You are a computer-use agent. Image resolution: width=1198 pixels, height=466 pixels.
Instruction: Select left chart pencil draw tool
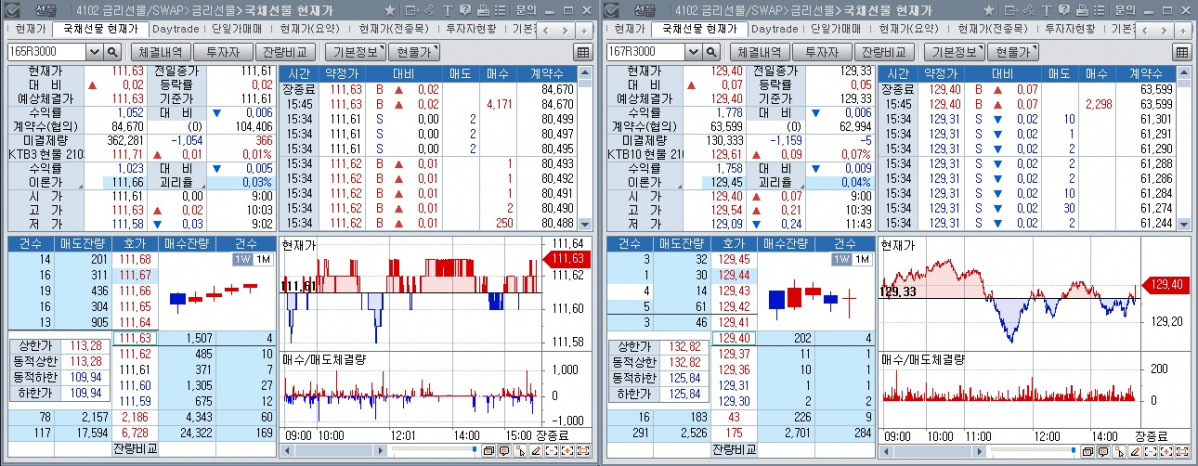(536, 451)
